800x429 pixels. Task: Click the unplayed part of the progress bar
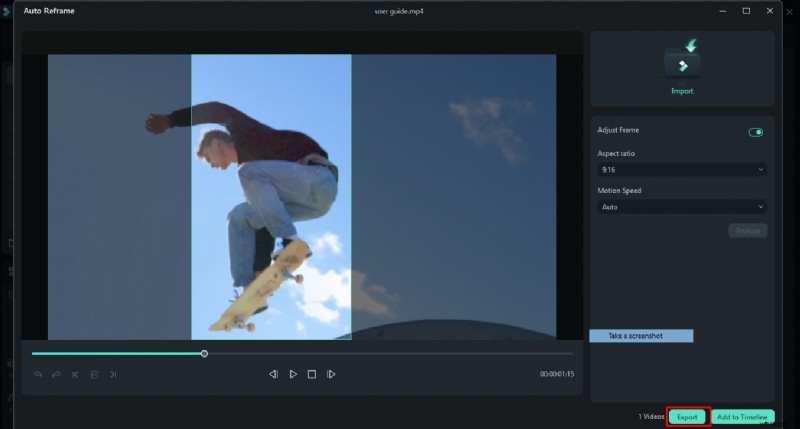[390, 354]
